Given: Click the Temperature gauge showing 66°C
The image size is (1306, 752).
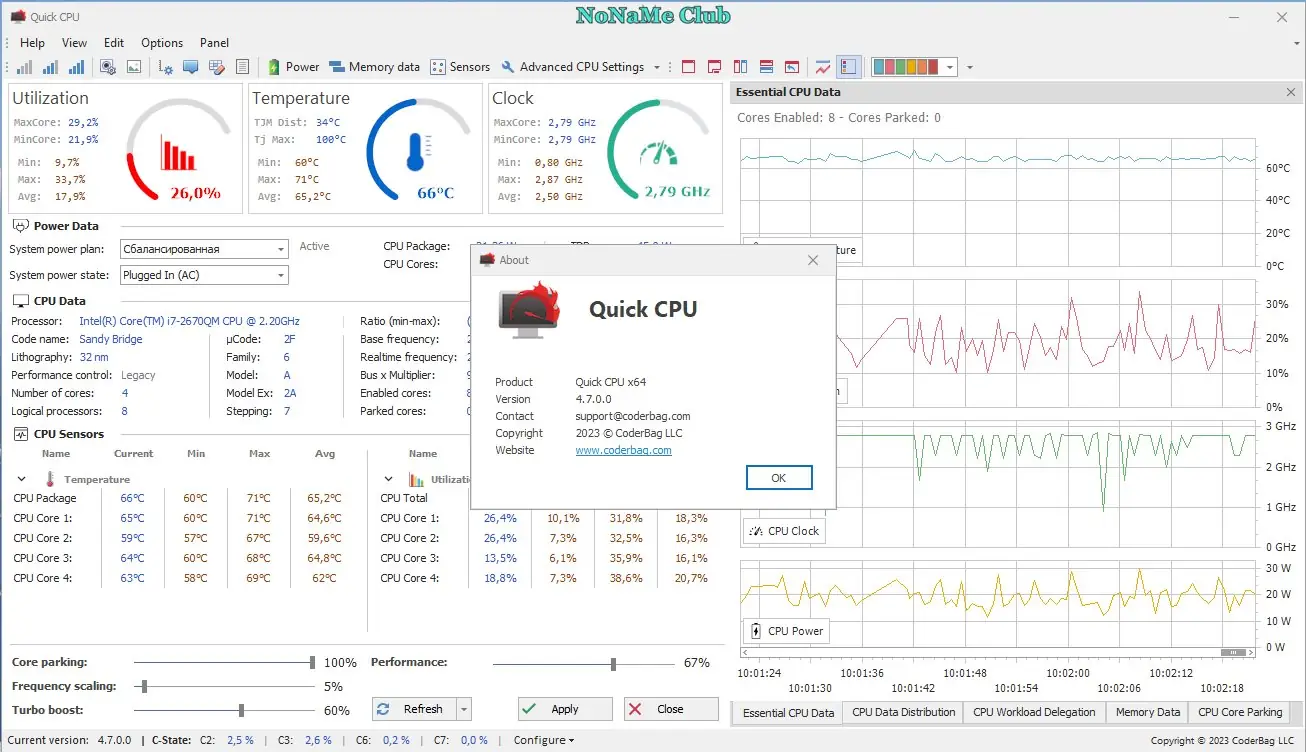Looking at the screenshot, I should (x=419, y=150).
